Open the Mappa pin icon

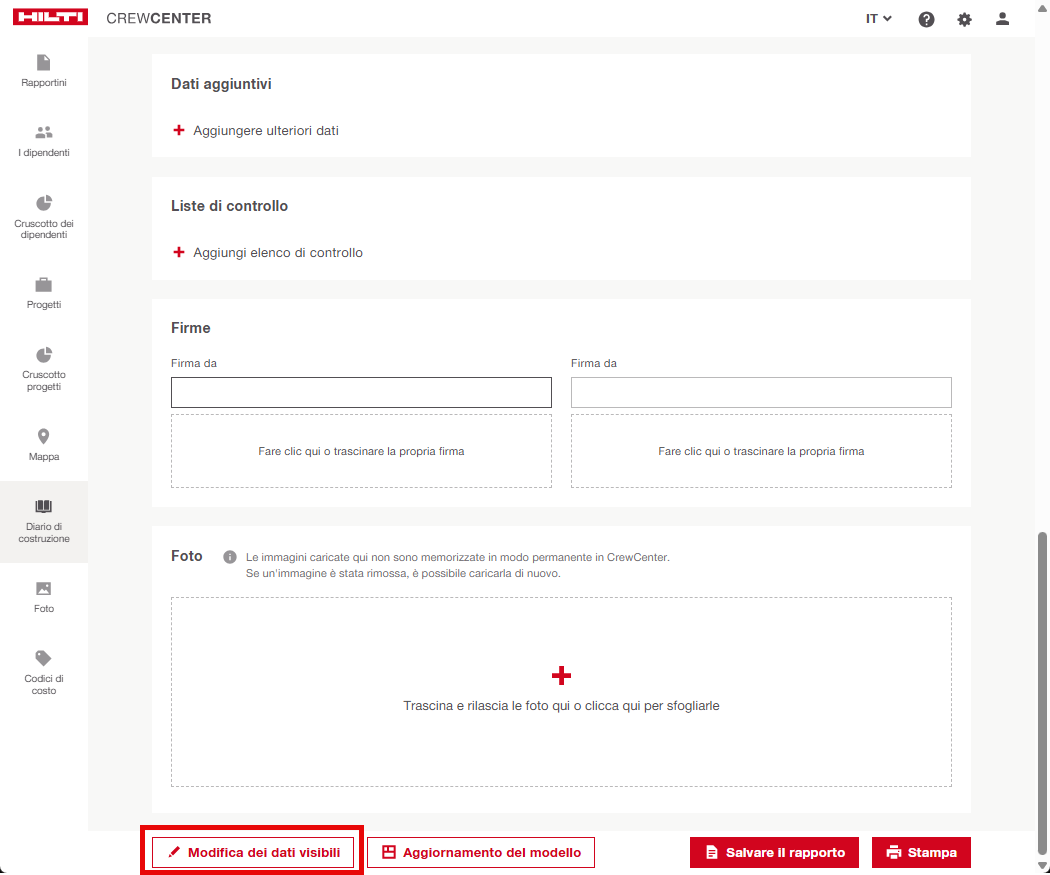[x=43, y=437]
